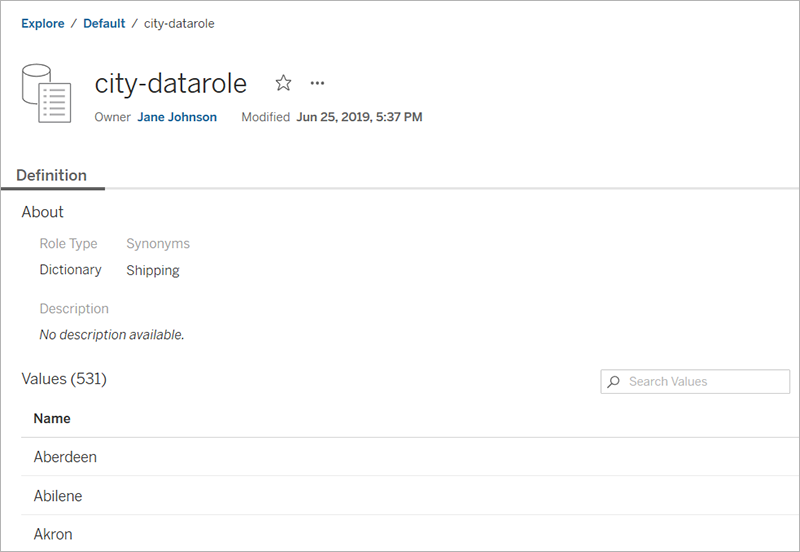Open owner Jane Johnson's profile
This screenshot has width=800, height=552.
click(x=177, y=117)
